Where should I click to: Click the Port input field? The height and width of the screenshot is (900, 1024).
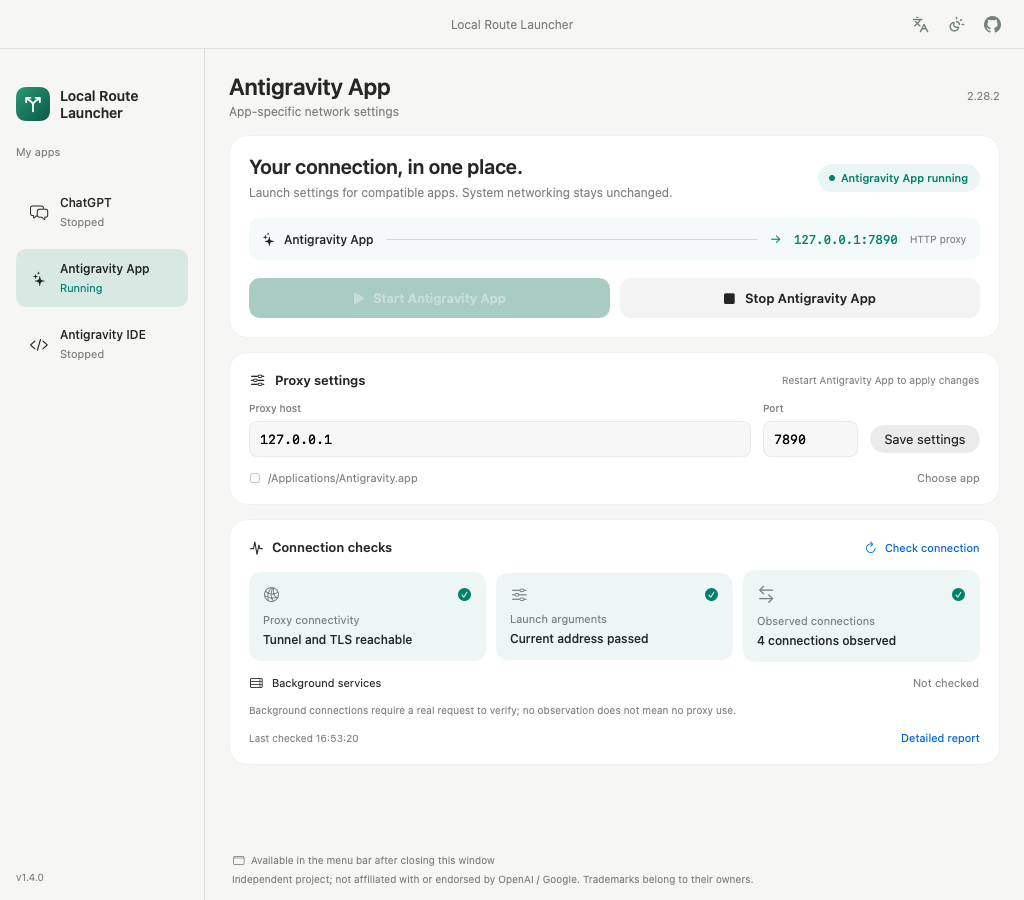pos(810,439)
